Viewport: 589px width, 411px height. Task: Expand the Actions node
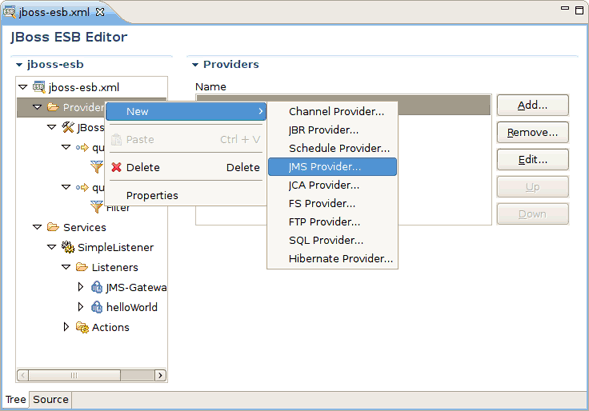pyautogui.click(x=66, y=327)
